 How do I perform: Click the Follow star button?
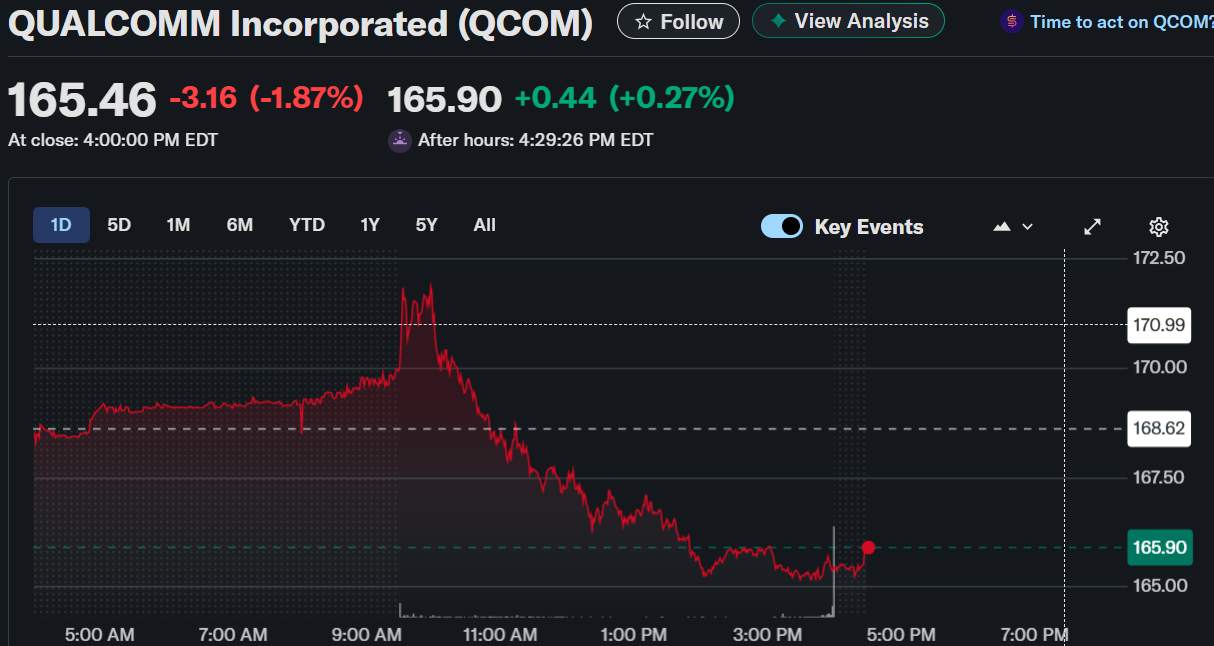[x=678, y=21]
